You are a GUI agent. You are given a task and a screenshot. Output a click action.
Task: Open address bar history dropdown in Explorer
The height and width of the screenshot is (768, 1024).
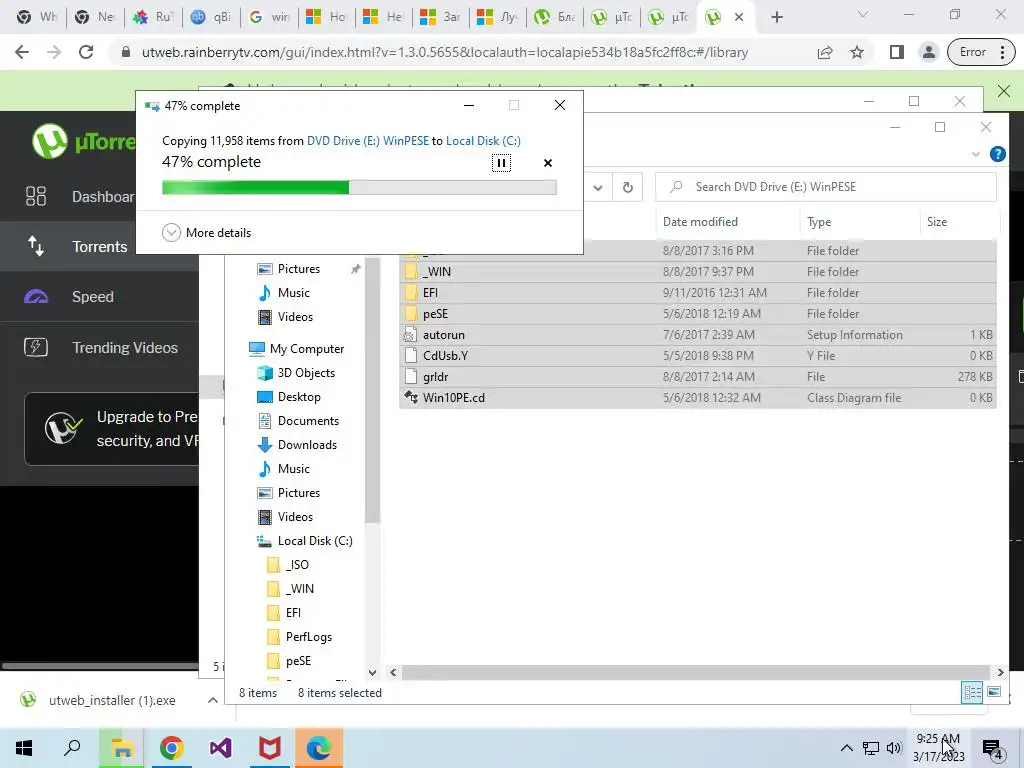[598, 187]
